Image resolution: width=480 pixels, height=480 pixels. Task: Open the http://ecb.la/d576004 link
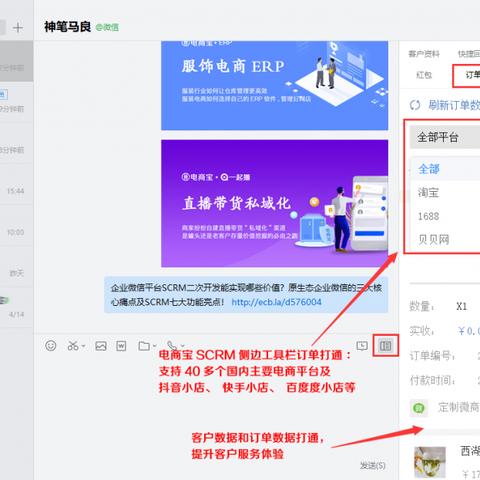(x=276, y=302)
